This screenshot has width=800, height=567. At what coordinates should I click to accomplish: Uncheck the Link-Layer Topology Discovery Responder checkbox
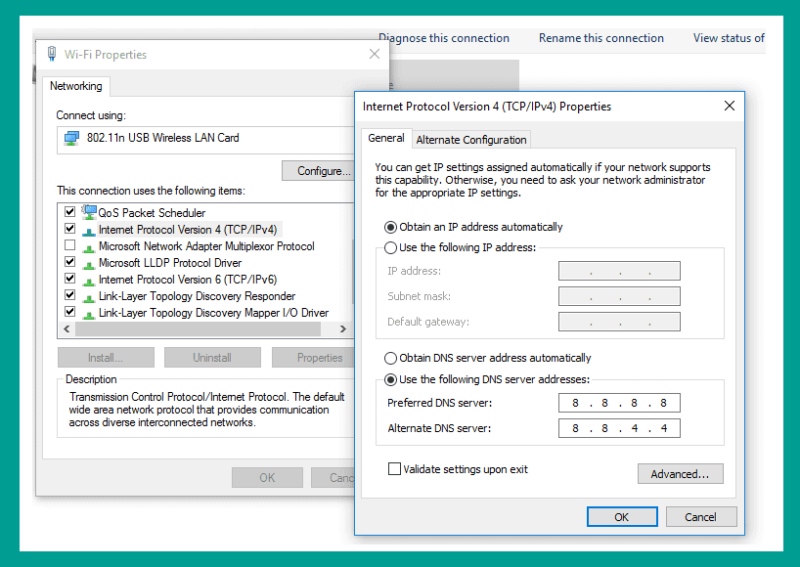70,295
